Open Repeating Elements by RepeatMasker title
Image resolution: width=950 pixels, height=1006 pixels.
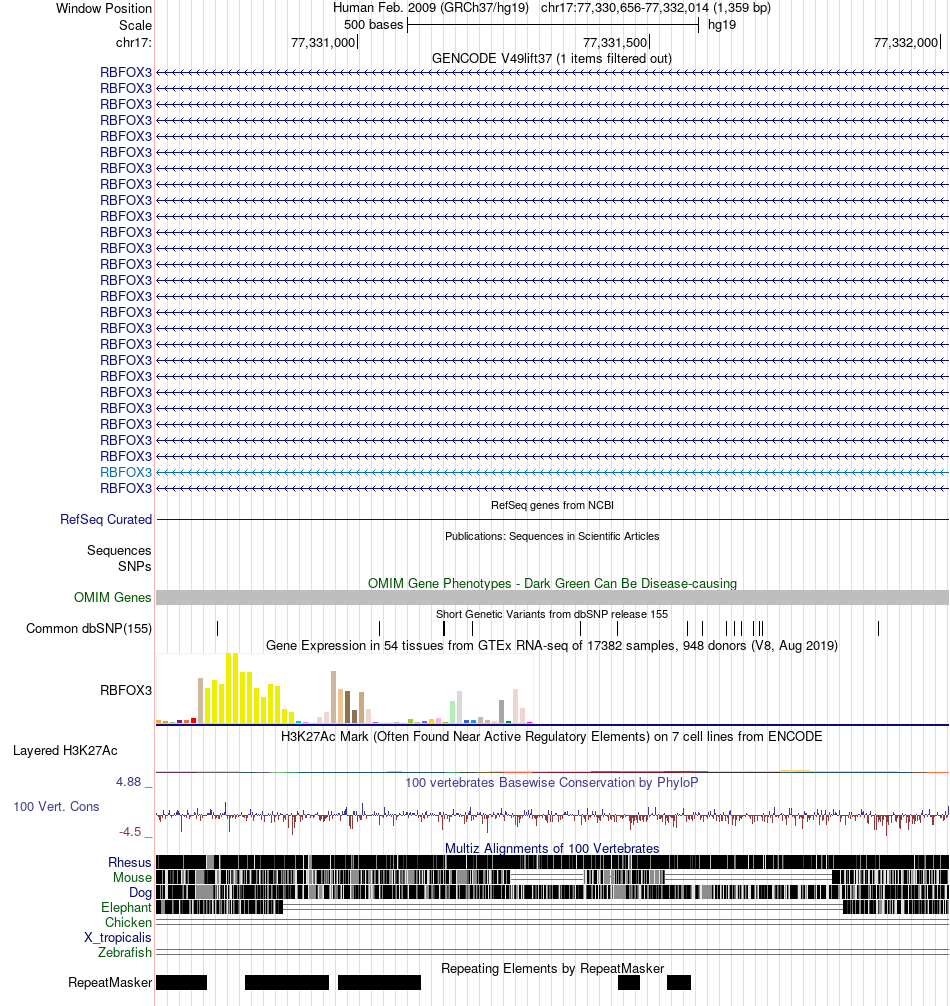click(552, 968)
